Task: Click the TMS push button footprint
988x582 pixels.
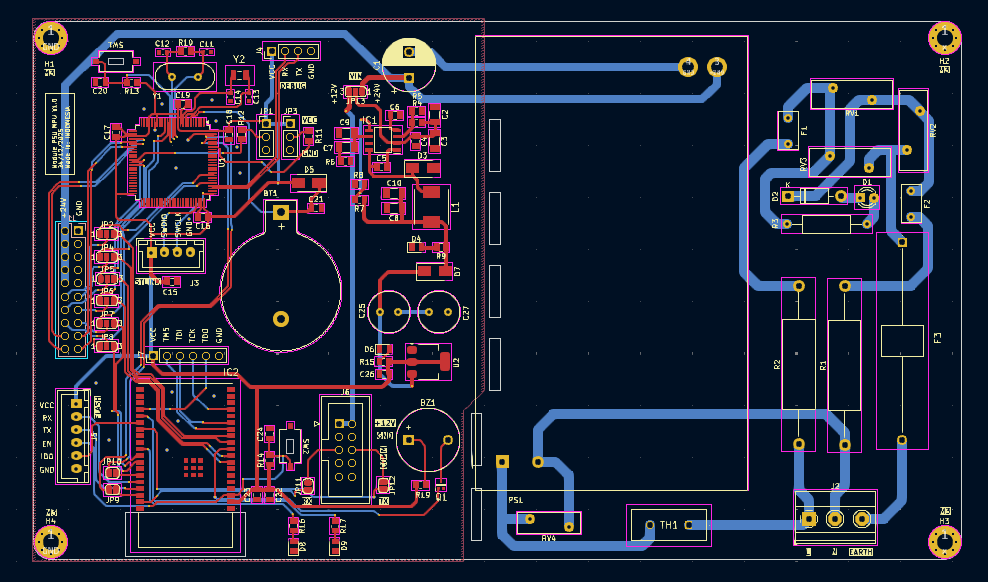Action: (116, 61)
